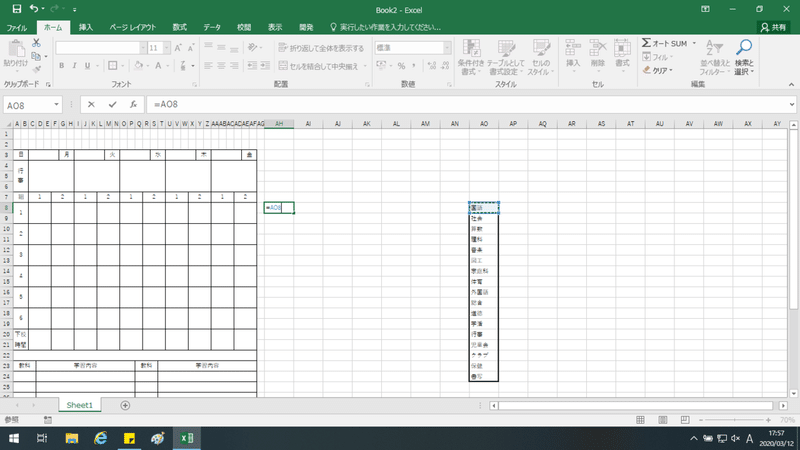Select the Sheet1 tab
Image resolution: width=800 pixels, height=450 pixels.
(80, 405)
